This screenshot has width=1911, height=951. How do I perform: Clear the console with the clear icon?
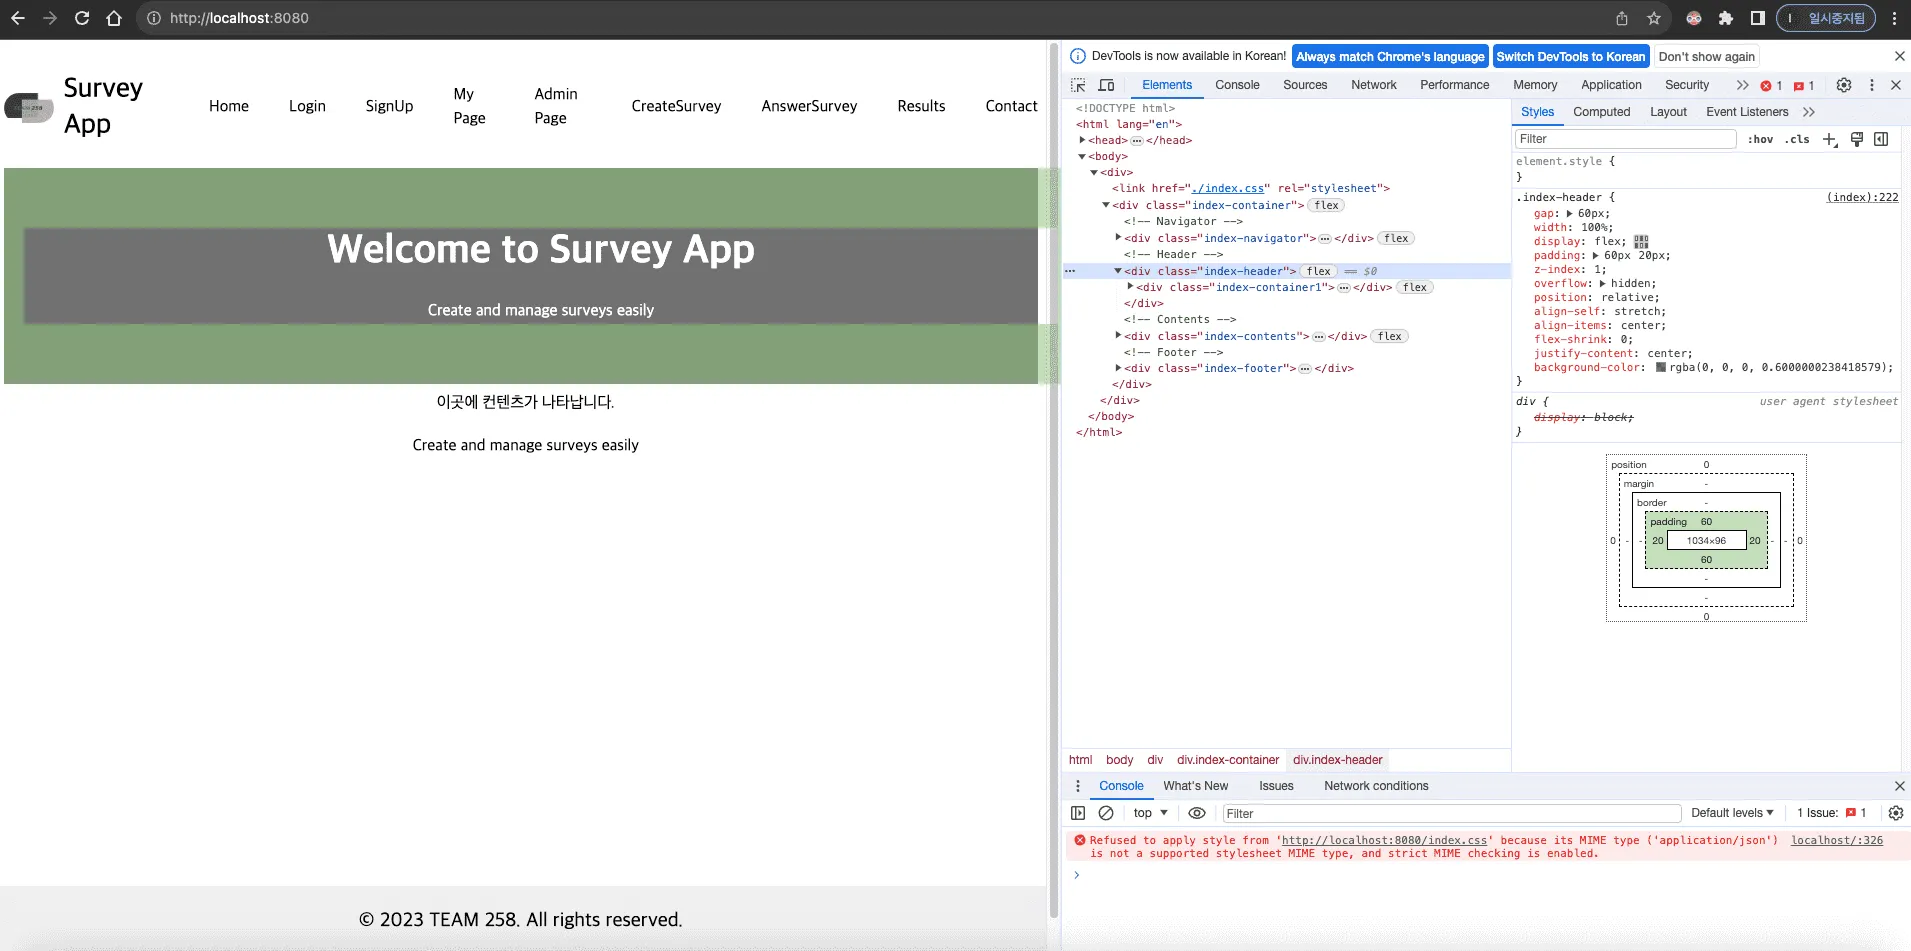tap(1106, 813)
